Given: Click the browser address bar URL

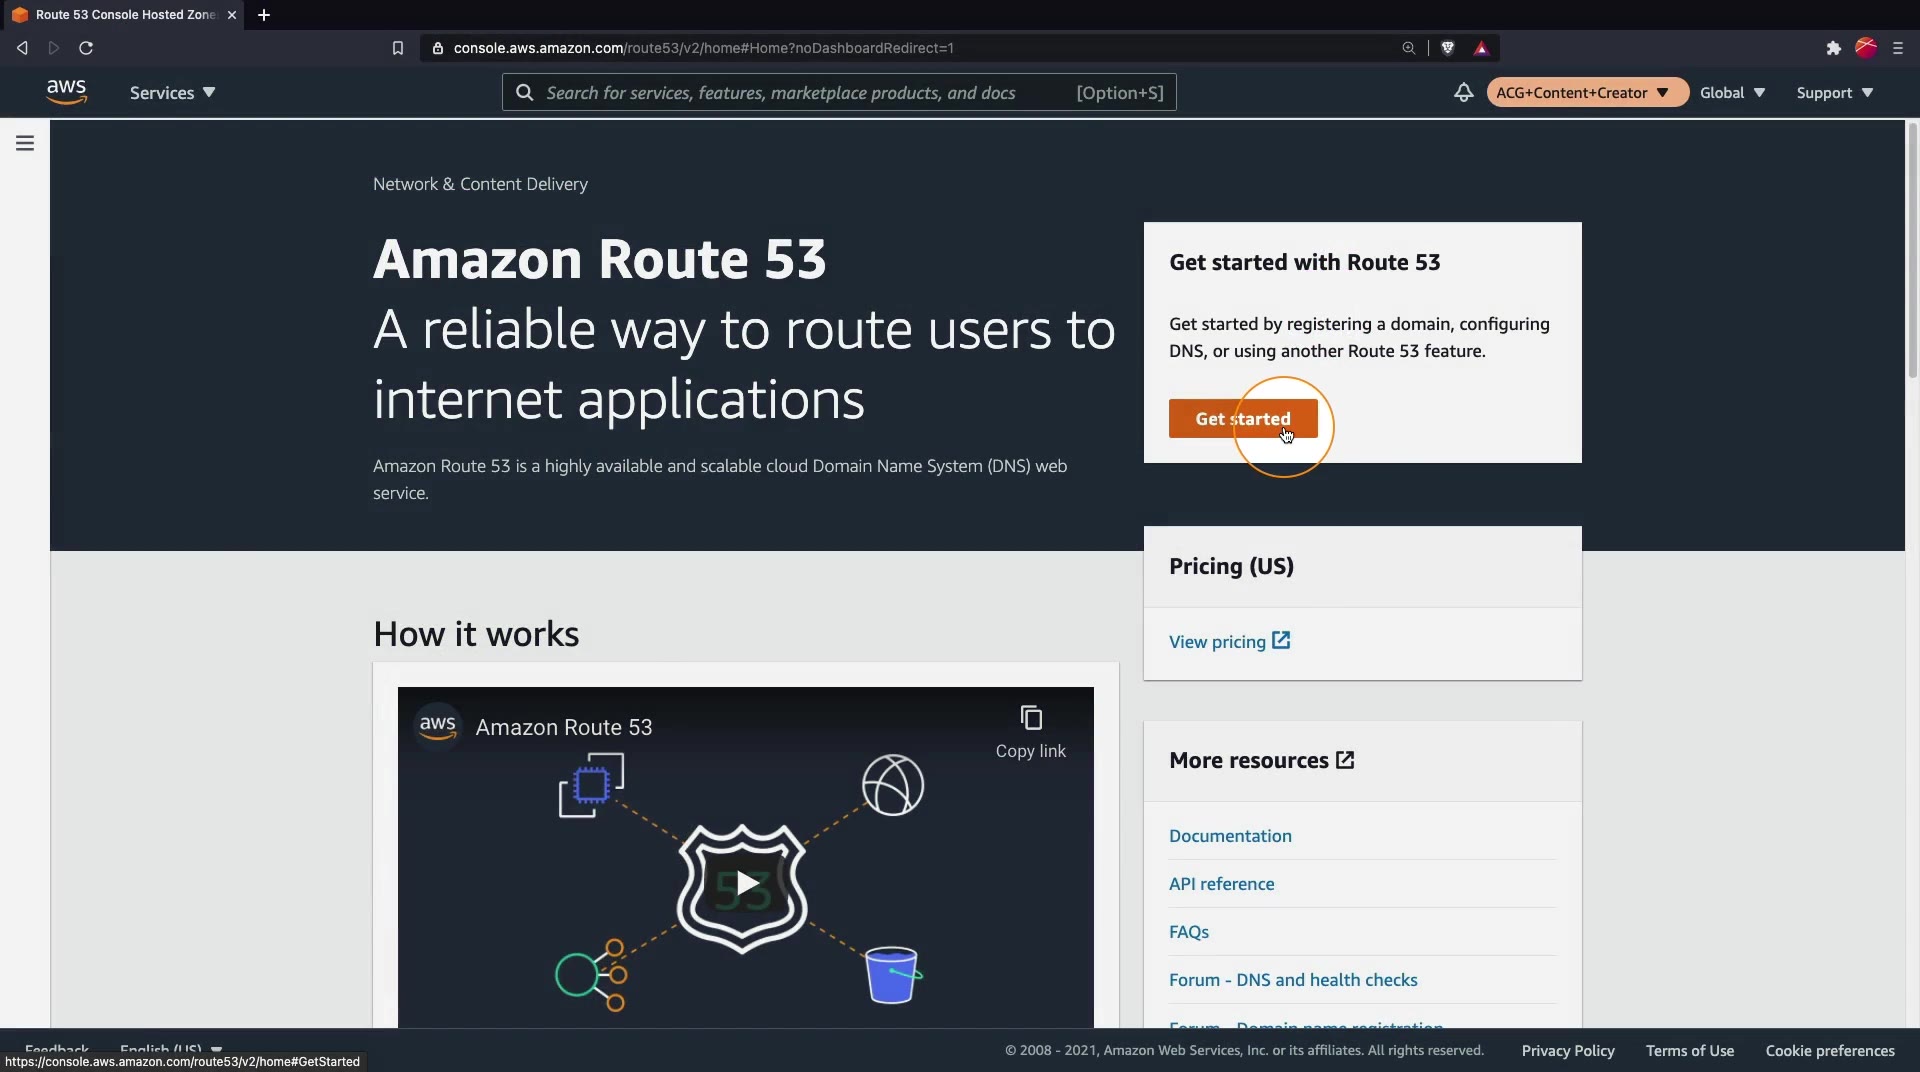Looking at the screenshot, I should 703,48.
